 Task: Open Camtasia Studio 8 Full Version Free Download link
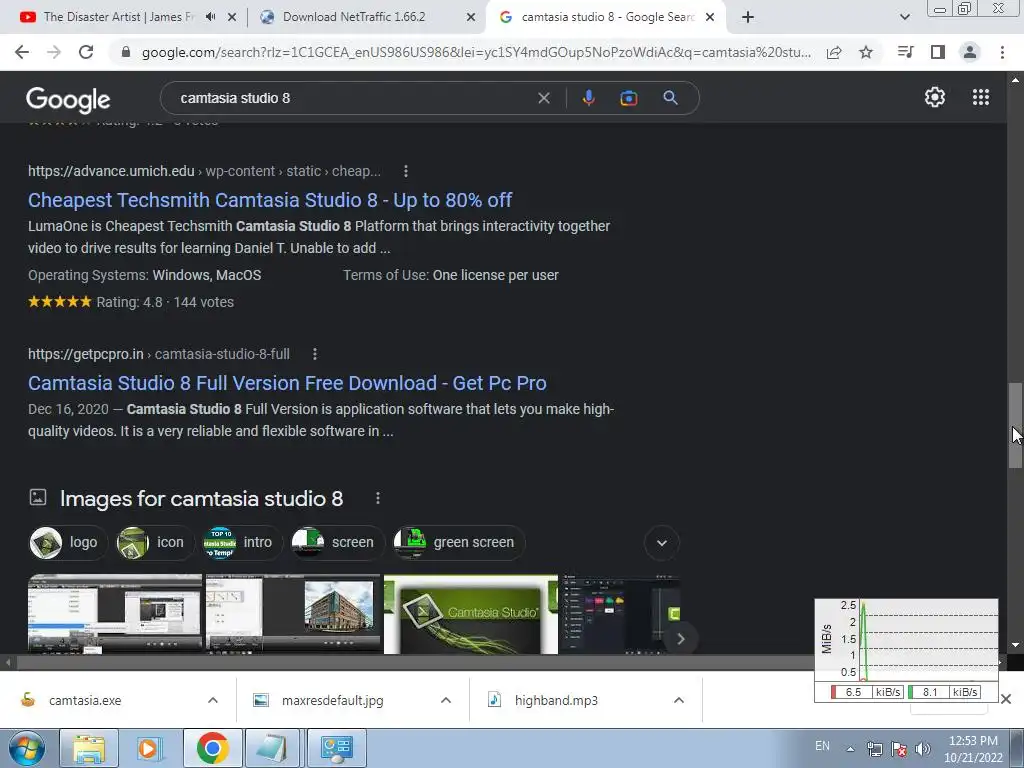tap(287, 383)
